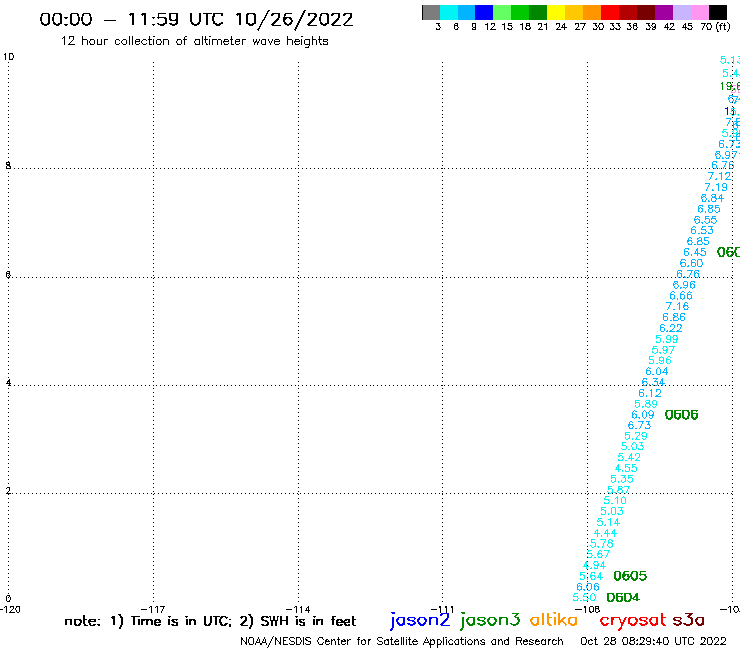The height and width of the screenshot is (650, 740).
Task: Click the 'note: 1) Time is in UTC' text
Action: pos(148,621)
